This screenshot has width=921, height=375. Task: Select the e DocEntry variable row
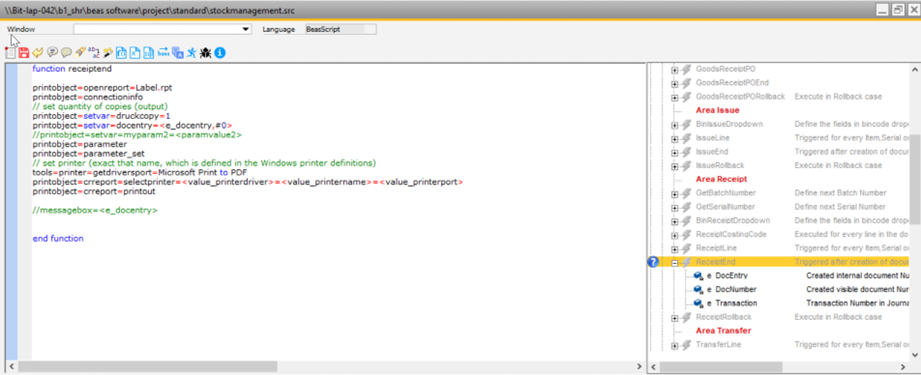tap(727, 276)
